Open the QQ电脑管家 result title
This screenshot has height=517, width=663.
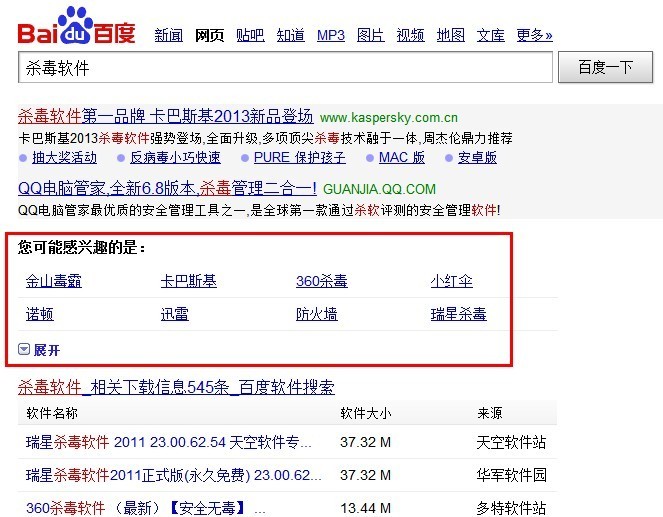[x=167, y=188]
